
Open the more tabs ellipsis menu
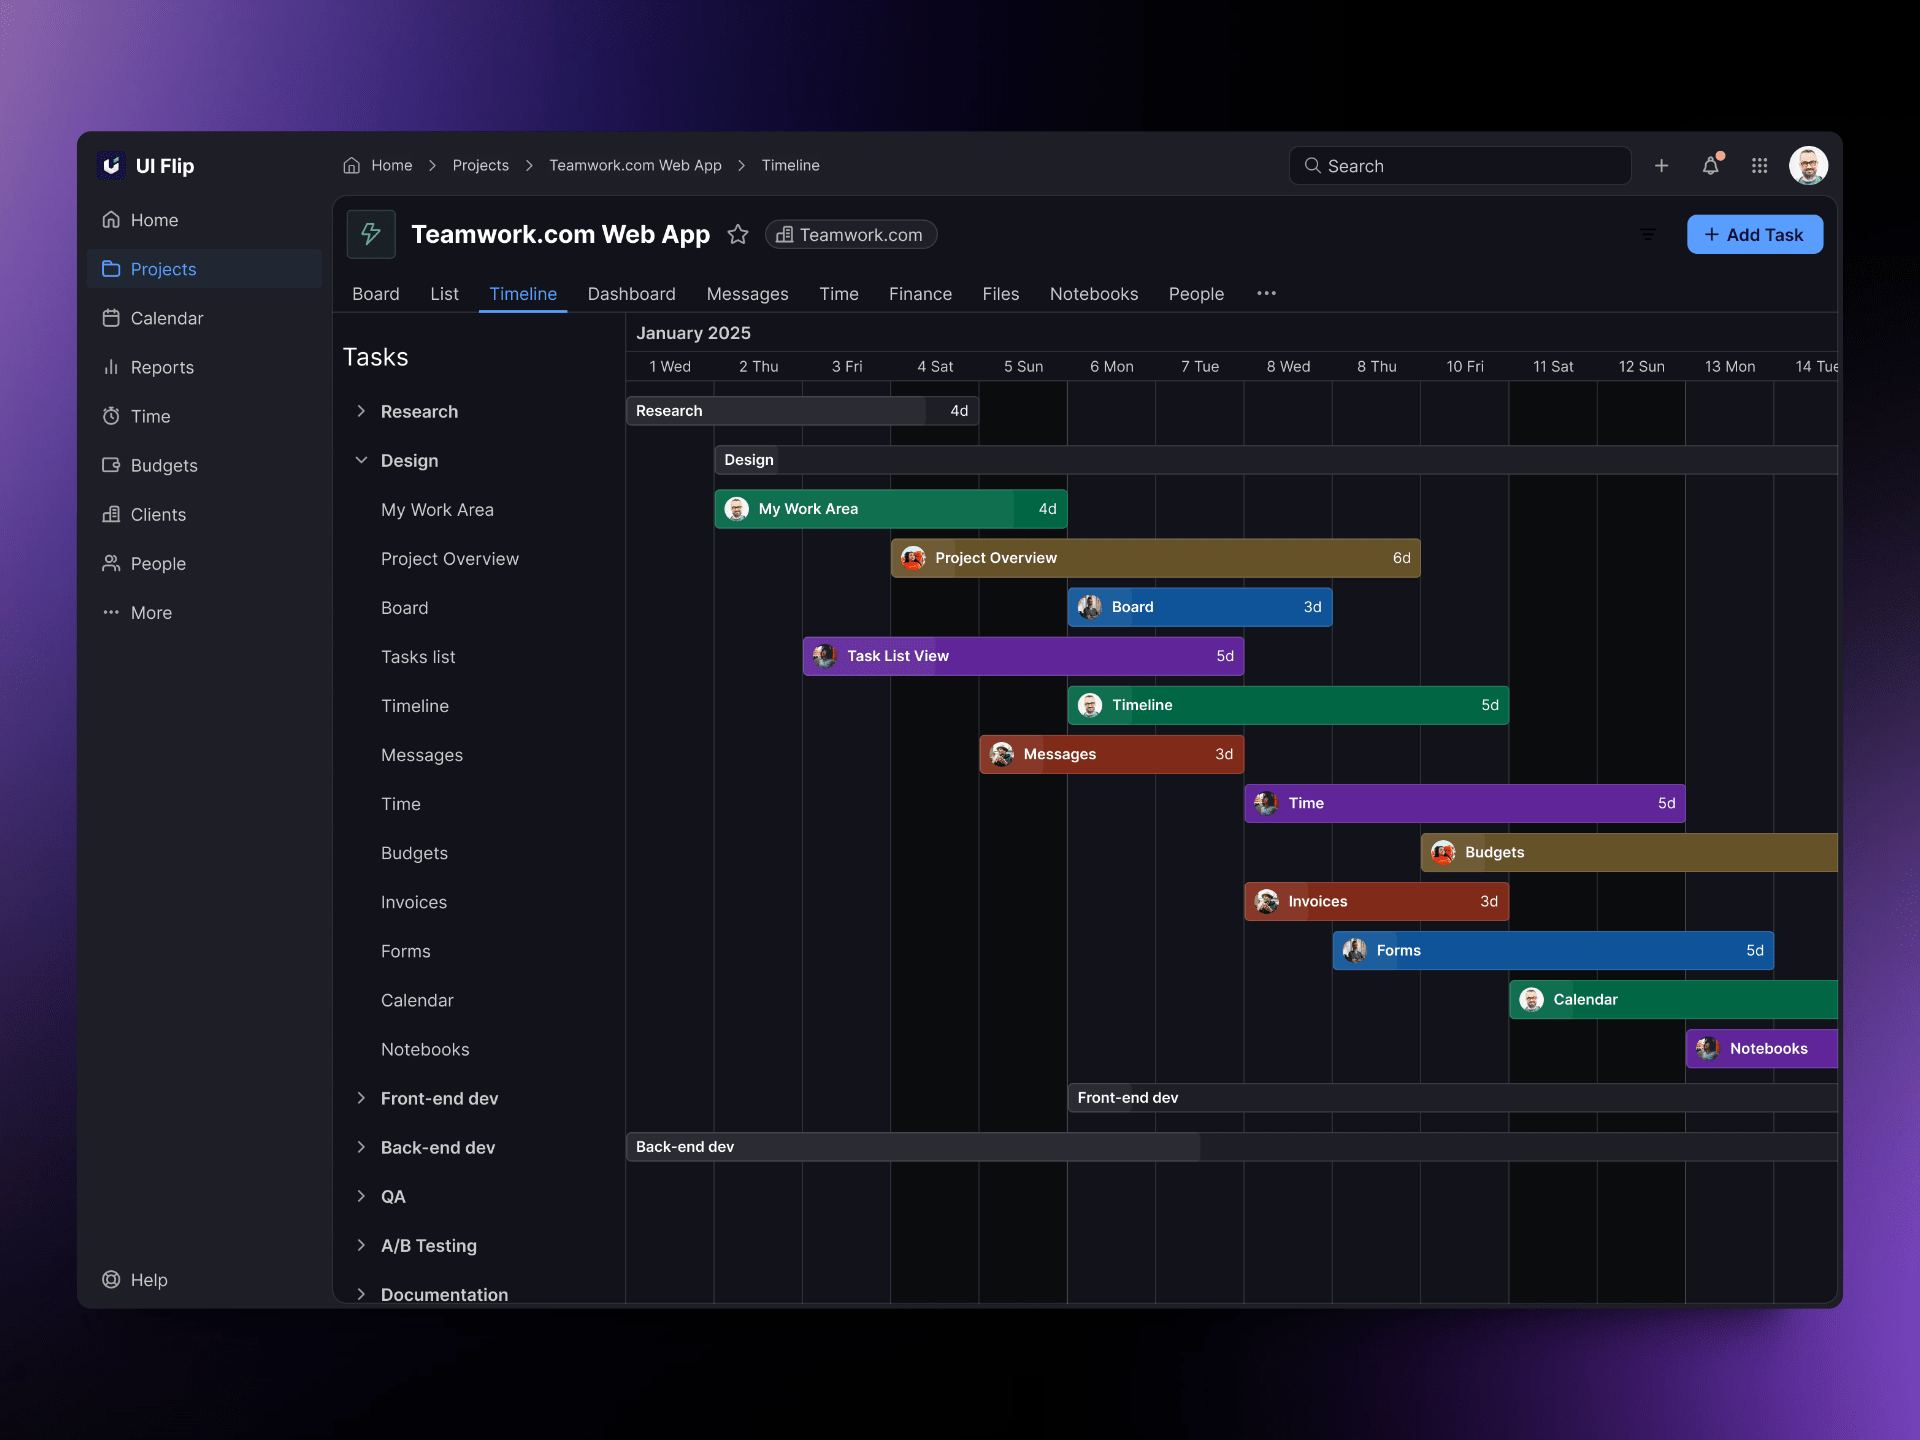(x=1266, y=293)
